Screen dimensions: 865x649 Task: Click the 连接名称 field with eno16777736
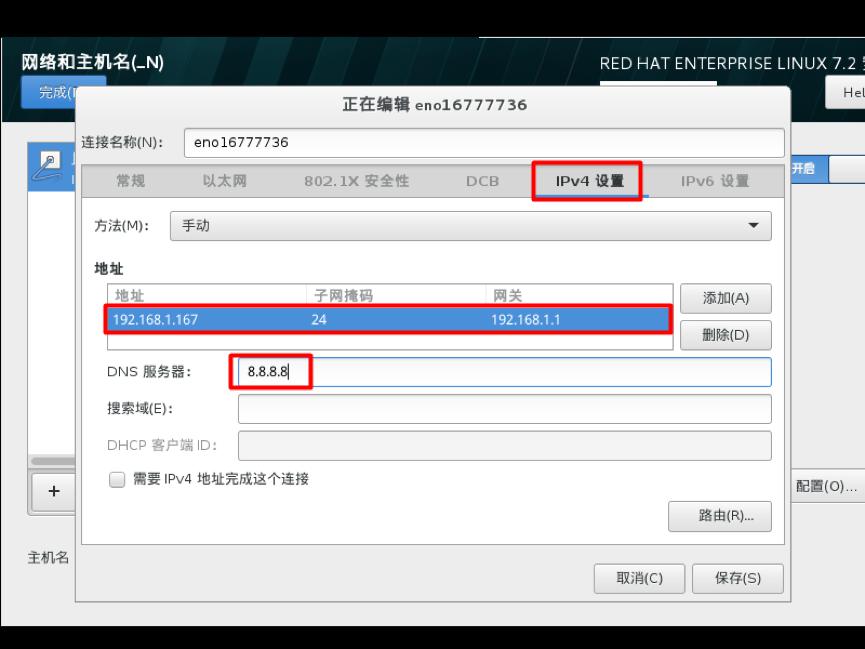point(484,143)
